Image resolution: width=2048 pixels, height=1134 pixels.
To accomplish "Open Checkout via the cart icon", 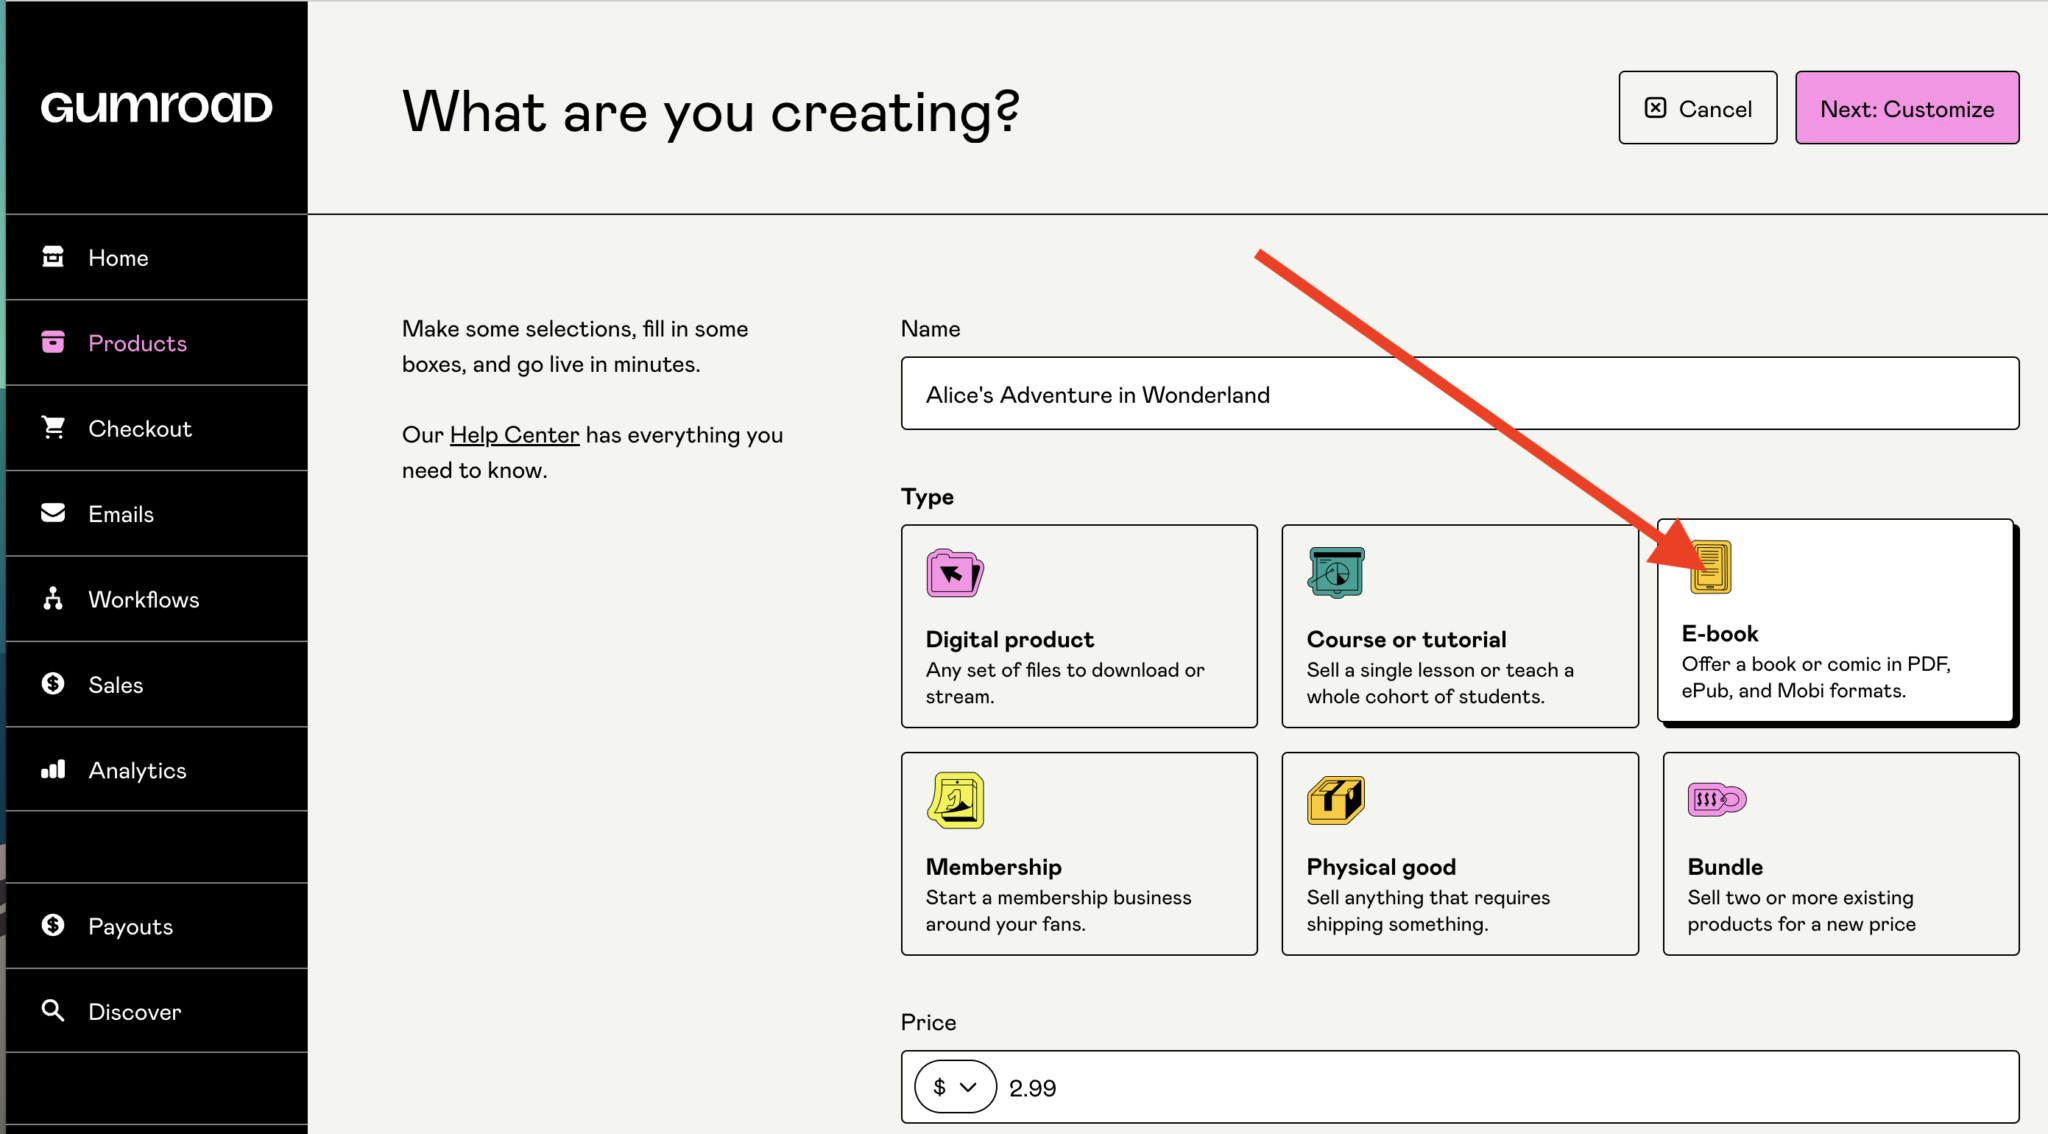I will (x=53, y=428).
